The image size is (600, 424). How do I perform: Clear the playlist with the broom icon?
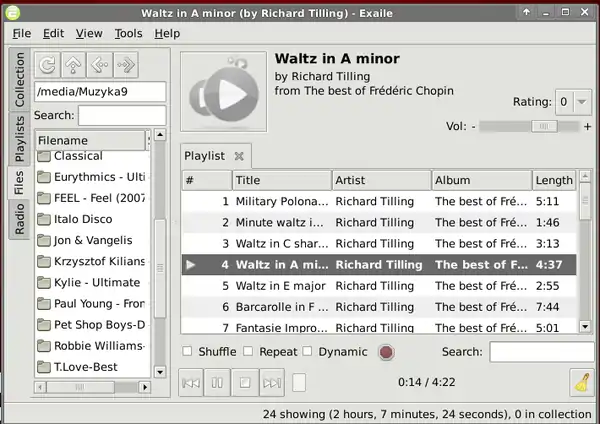[579, 382]
